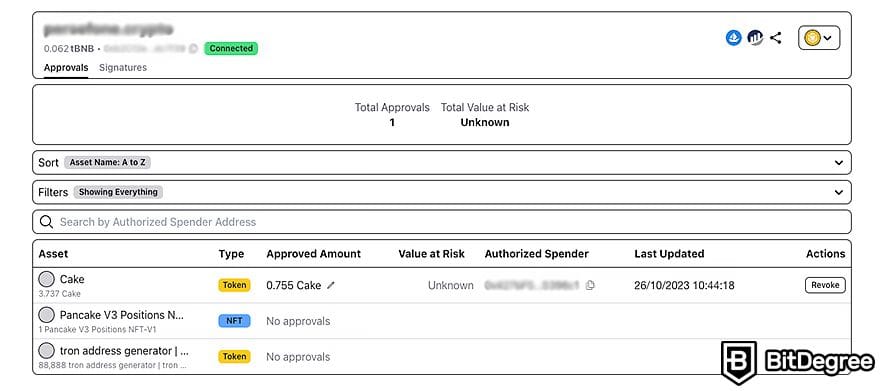The width and height of the screenshot is (880, 391).
Task: Click the tron address generator token logo
Action: click(47, 351)
